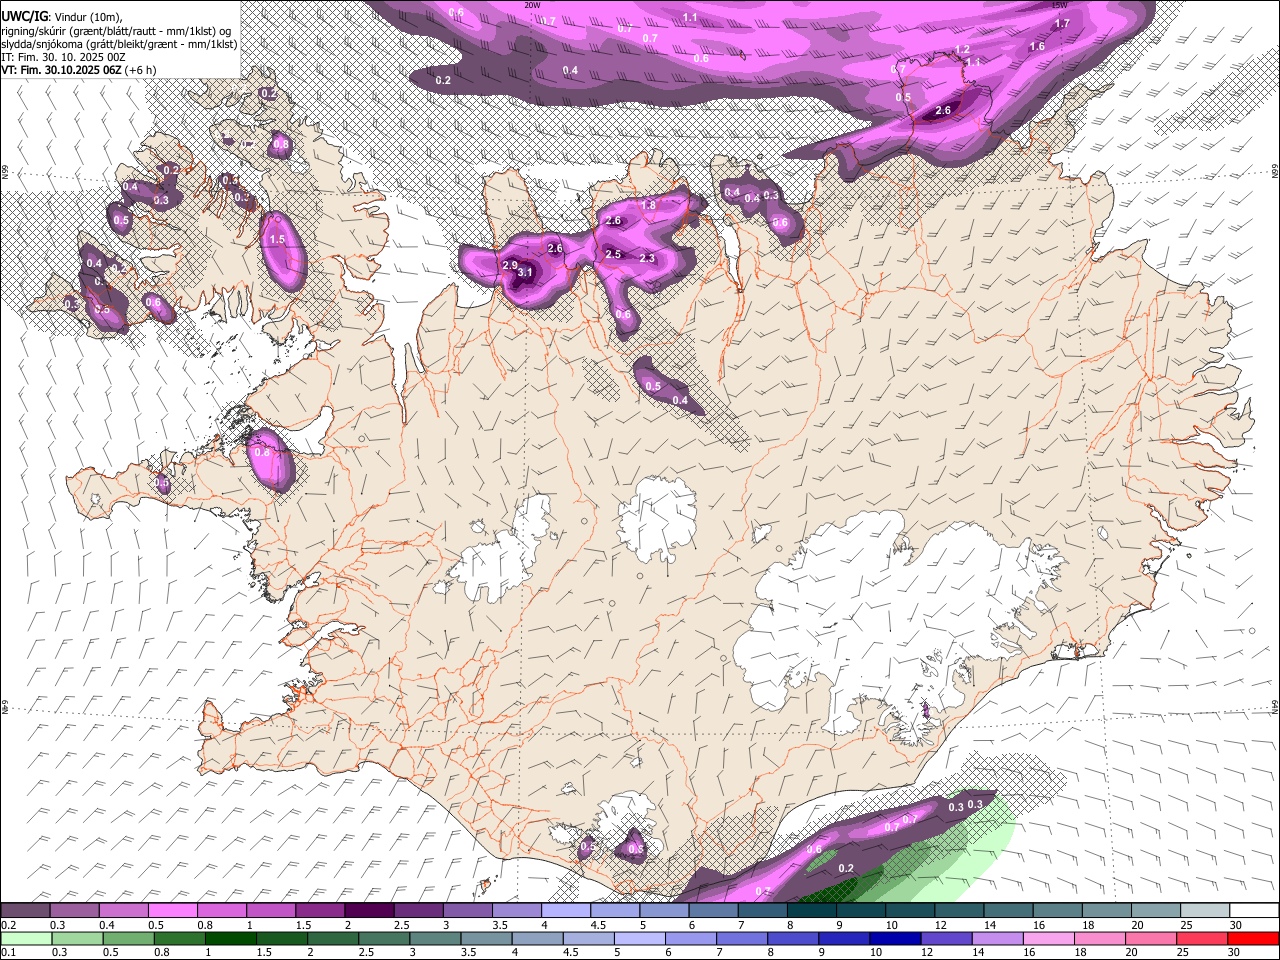The image size is (1280, 960).
Task: Click the '1.5' value on the Westfjords oval blob
Action: 277,240
